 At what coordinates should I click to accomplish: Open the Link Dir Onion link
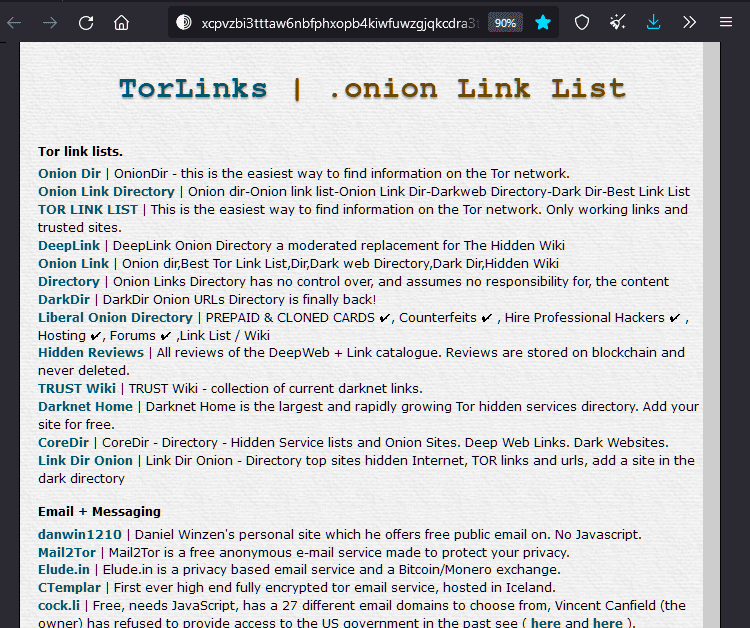85,461
